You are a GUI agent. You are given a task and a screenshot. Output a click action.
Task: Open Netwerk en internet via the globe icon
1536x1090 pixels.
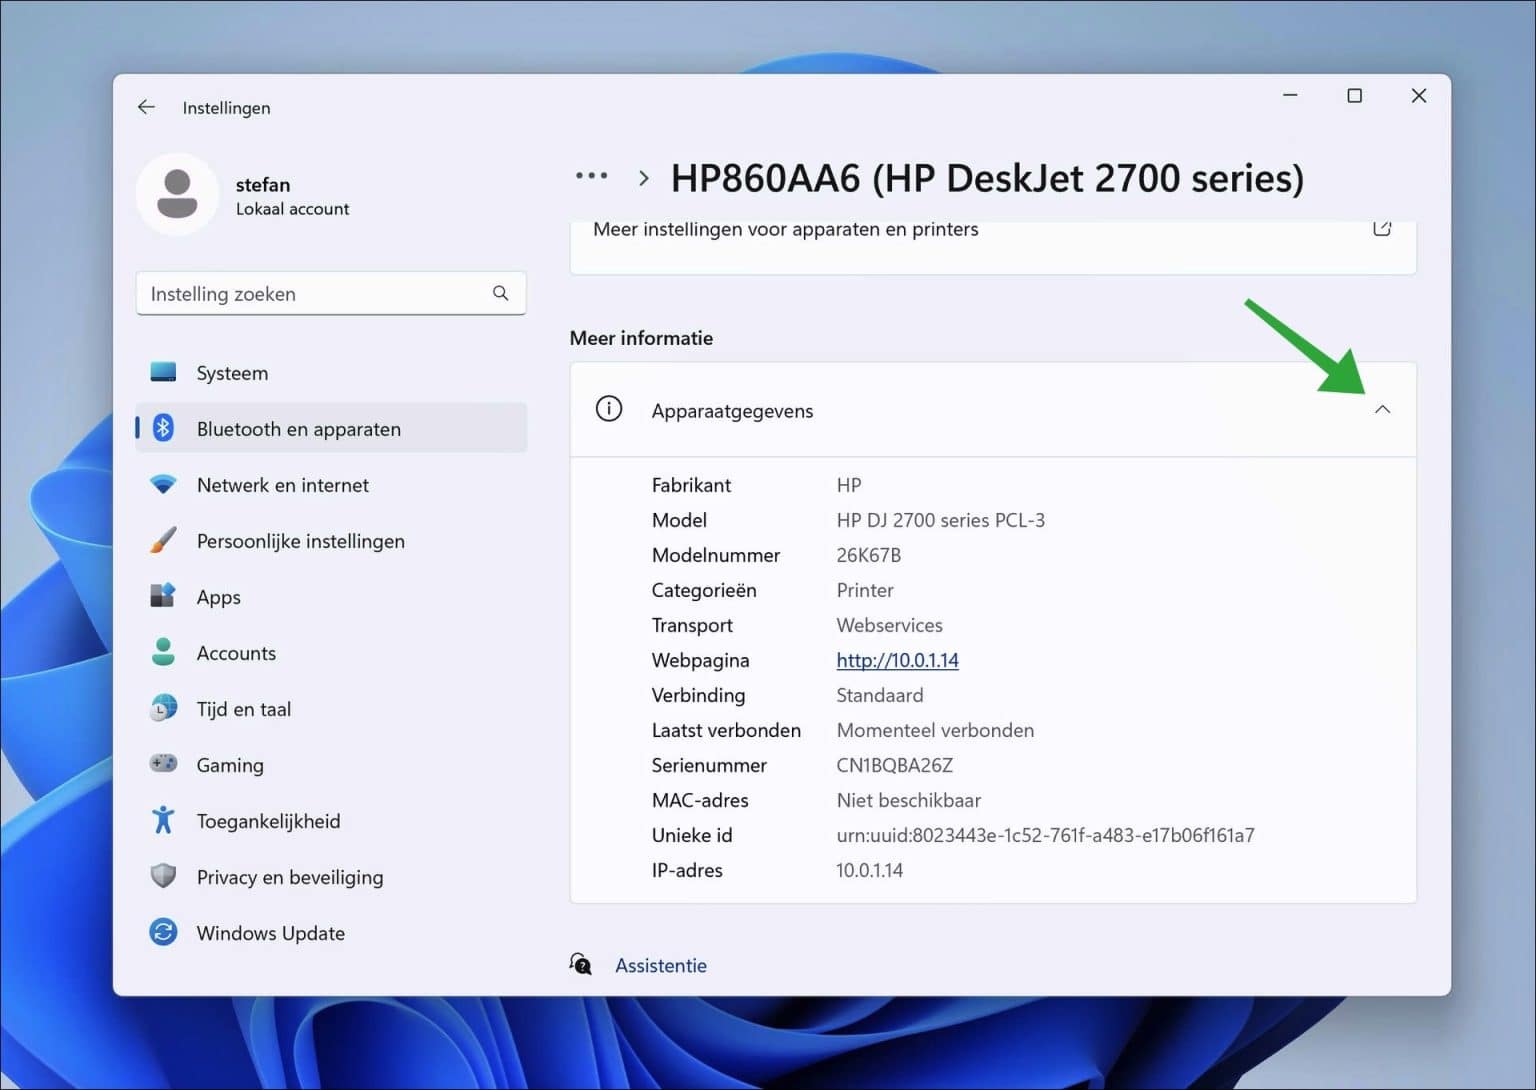163,484
